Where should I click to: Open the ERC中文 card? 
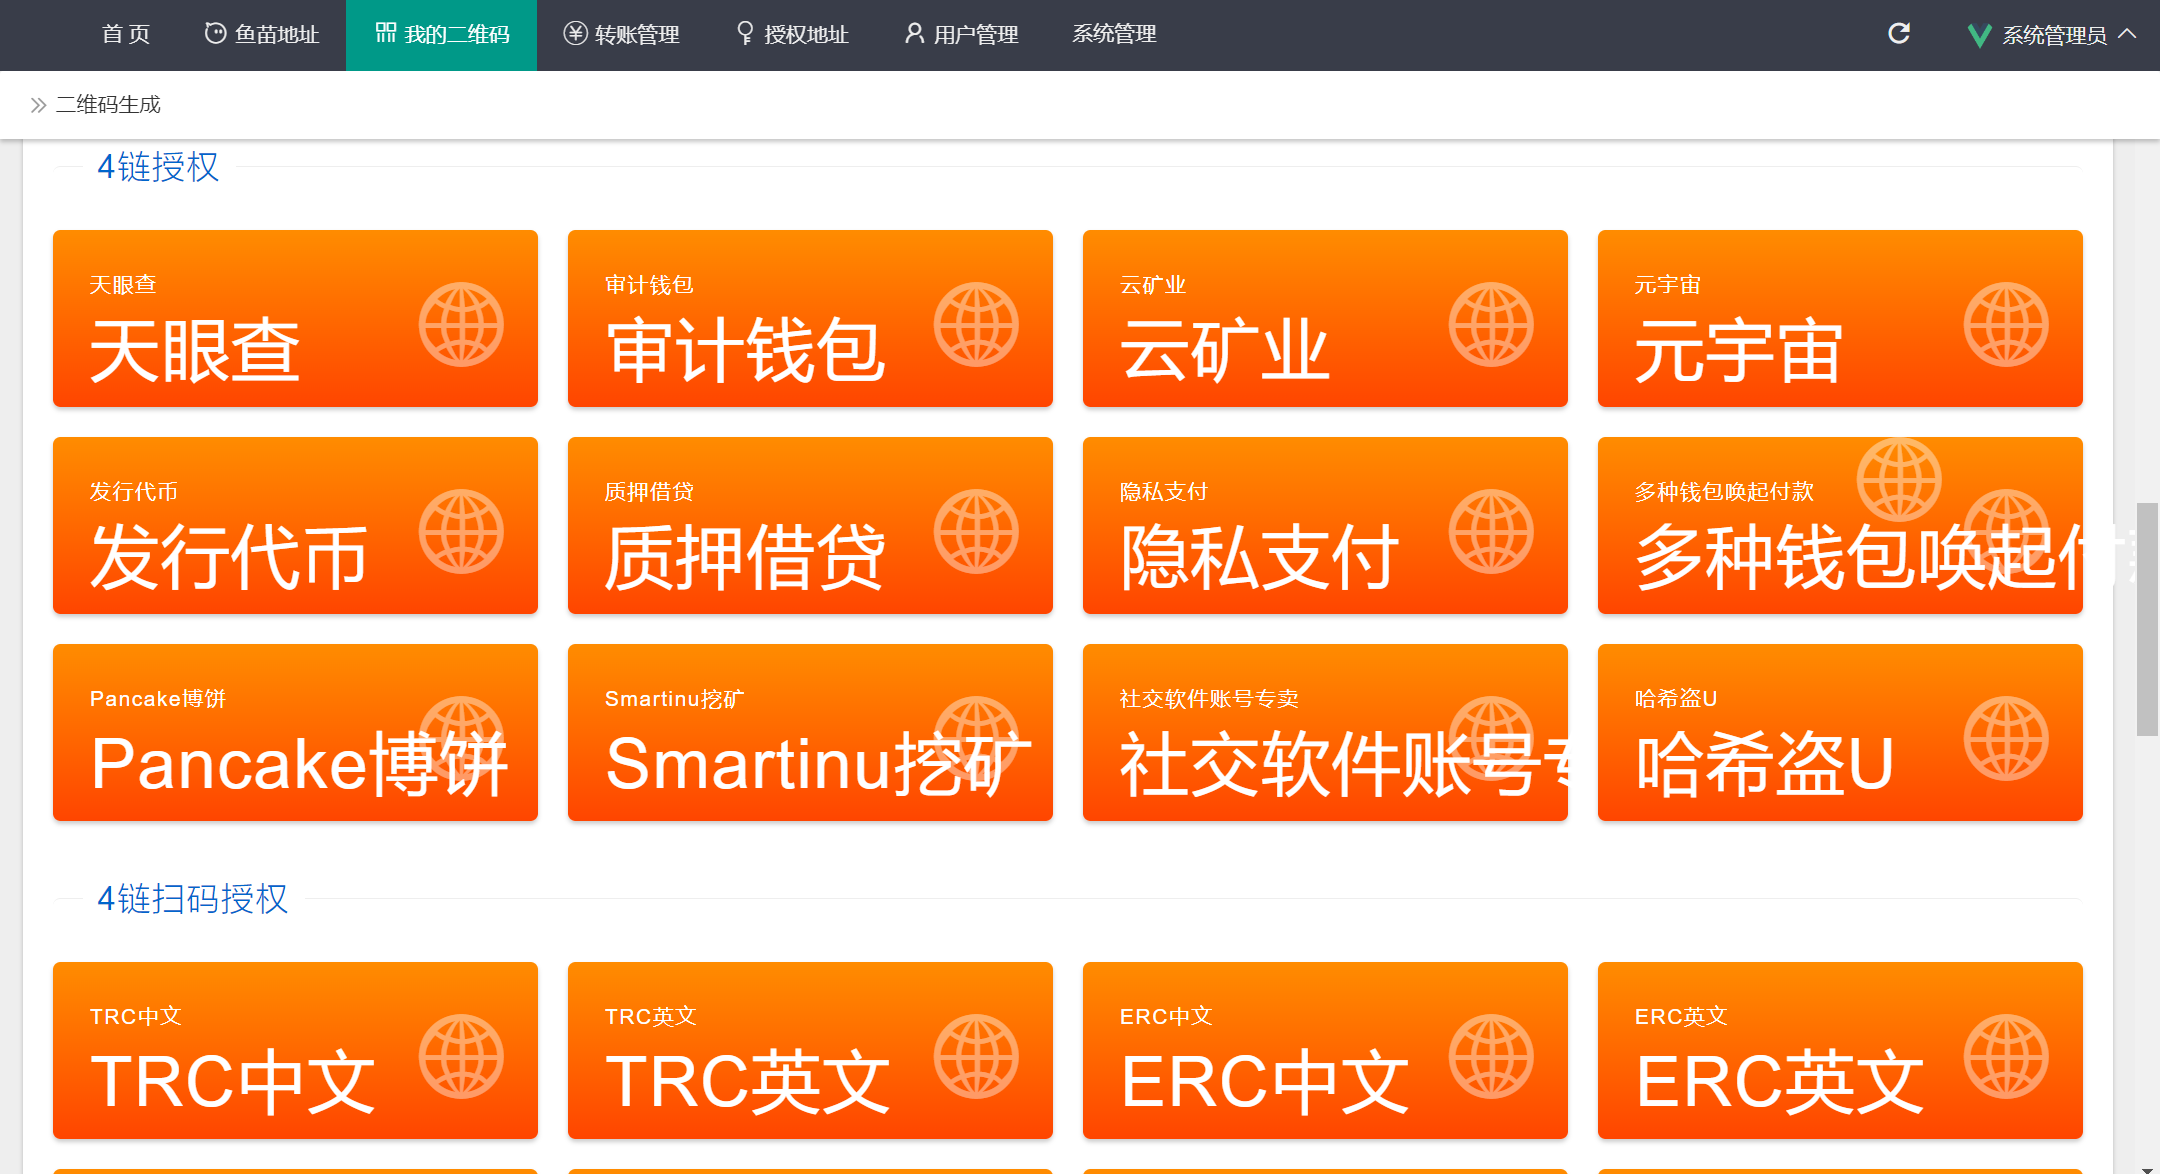tap(1325, 1050)
